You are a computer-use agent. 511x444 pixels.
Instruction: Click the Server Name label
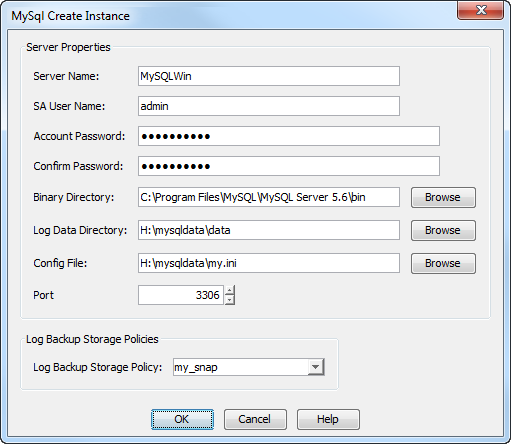[x=66, y=76]
